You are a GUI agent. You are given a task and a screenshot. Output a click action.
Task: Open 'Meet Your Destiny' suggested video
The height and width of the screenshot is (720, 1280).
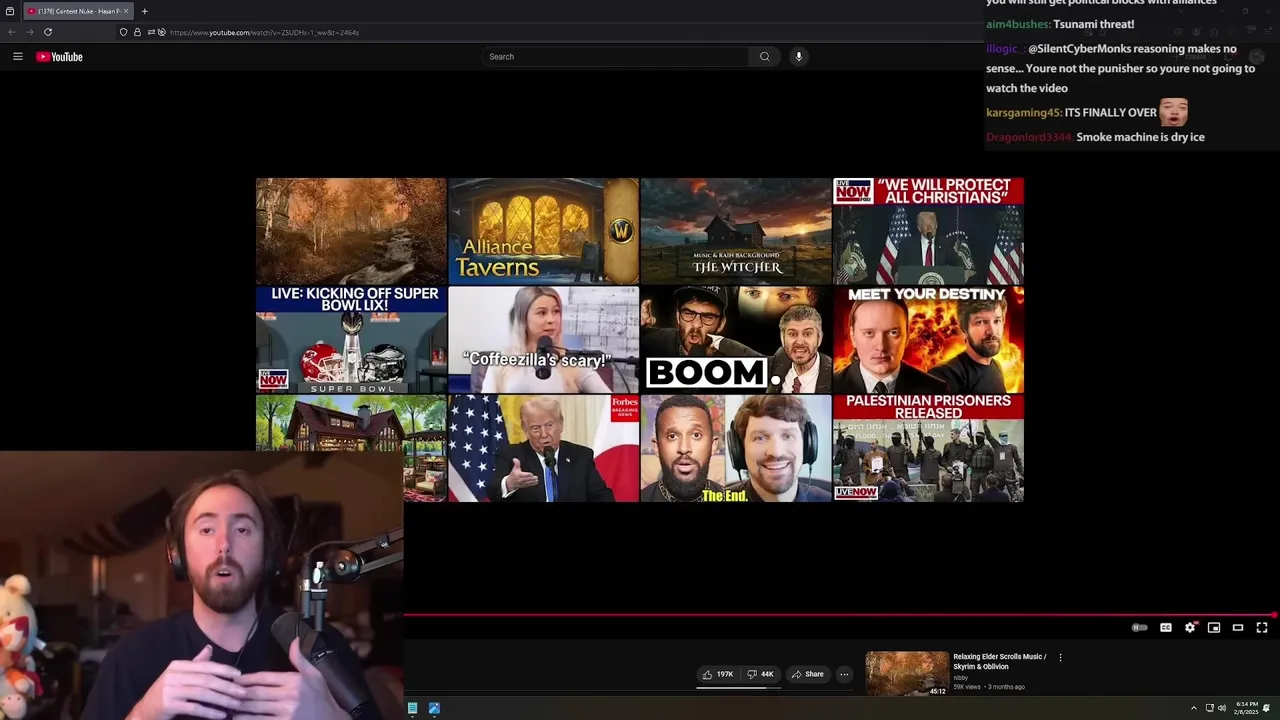(x=928, y=339)
